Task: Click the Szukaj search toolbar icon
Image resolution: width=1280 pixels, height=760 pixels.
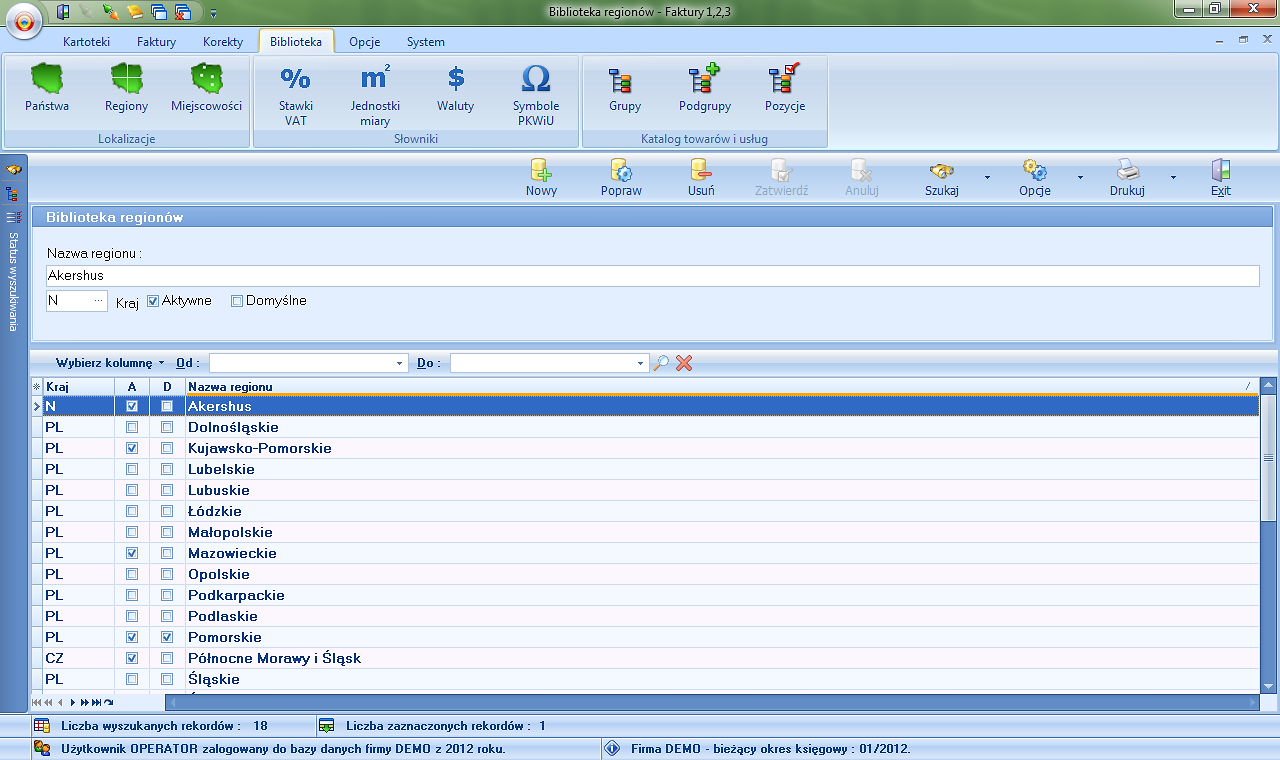Action: 941,177
